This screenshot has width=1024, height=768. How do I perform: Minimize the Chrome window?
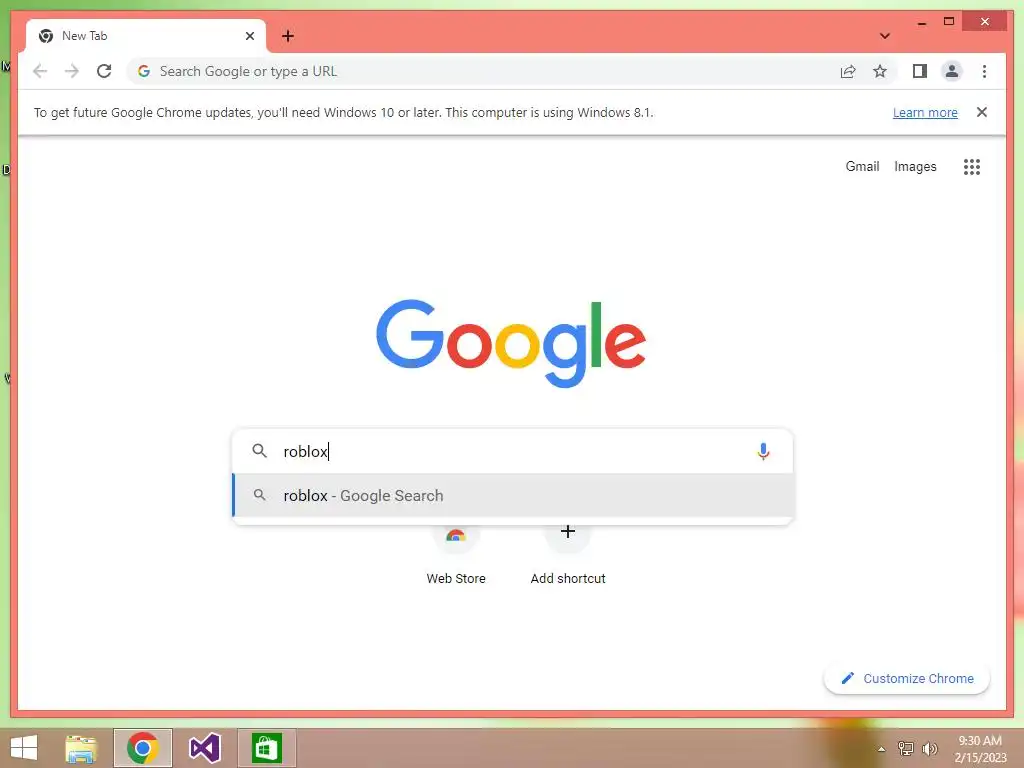click(x=921, y=22)
